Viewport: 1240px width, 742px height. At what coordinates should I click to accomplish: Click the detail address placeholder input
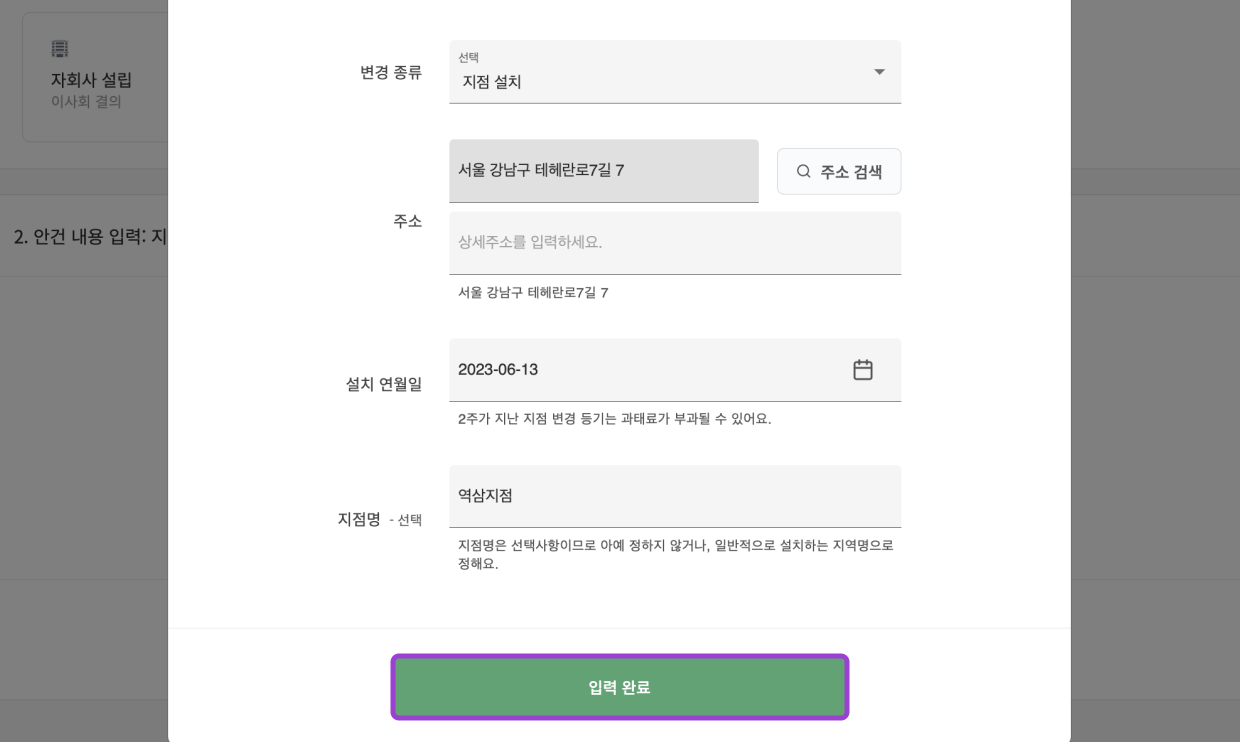(674, 242)
